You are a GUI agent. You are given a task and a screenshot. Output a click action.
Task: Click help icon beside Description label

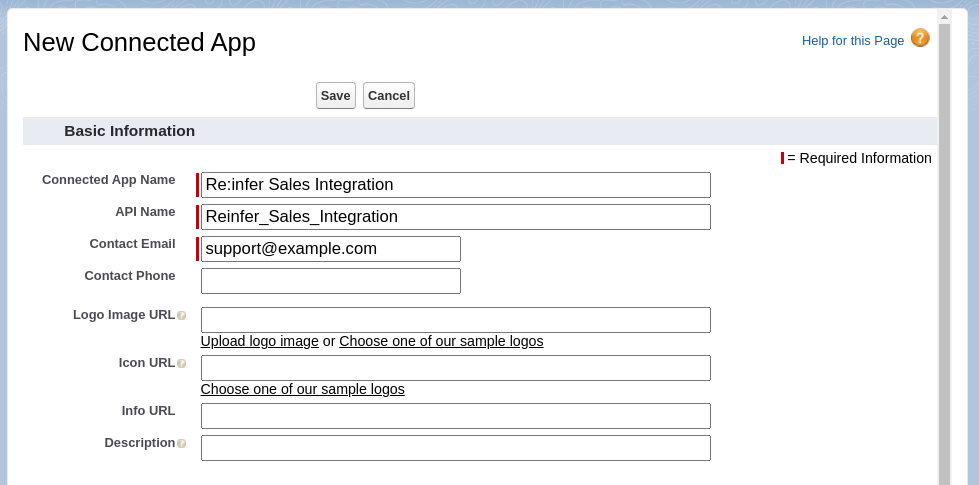[x=182, y=443]
